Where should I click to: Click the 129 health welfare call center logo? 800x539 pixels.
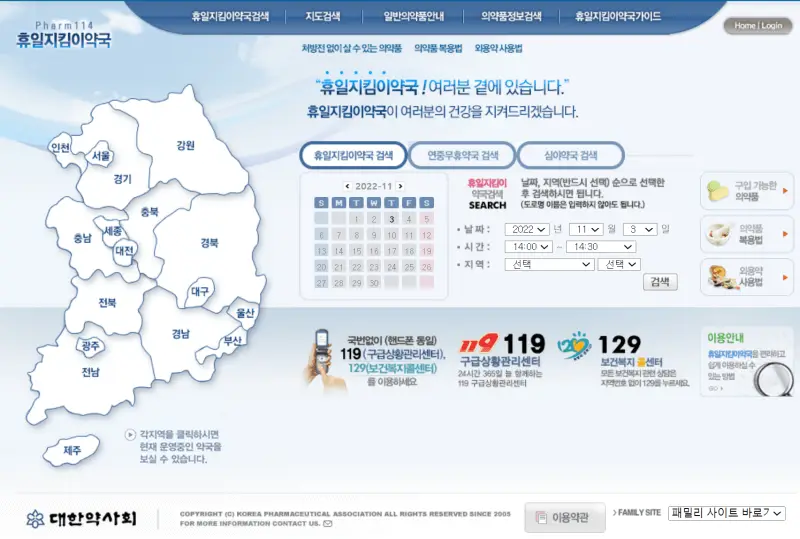click(x=574, y=345)
